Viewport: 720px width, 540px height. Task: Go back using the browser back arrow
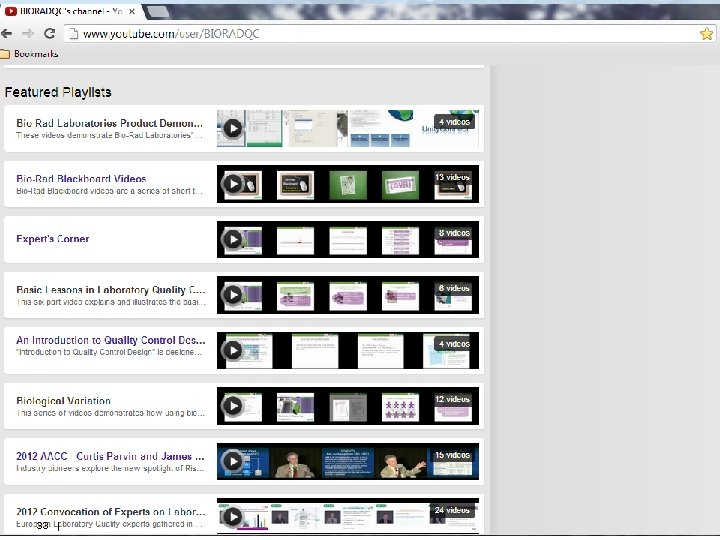6,34
